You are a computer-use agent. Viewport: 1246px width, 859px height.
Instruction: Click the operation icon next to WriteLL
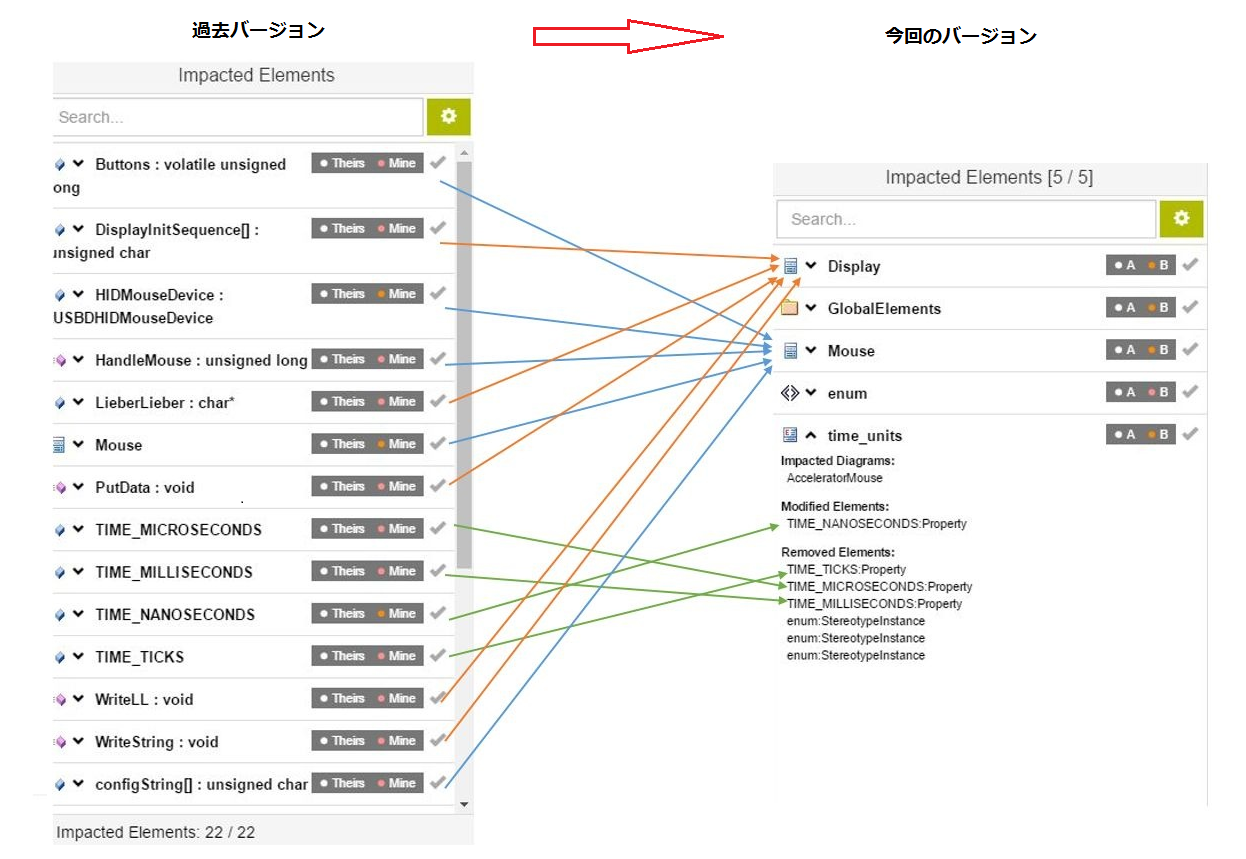click(x=60, y=699)
